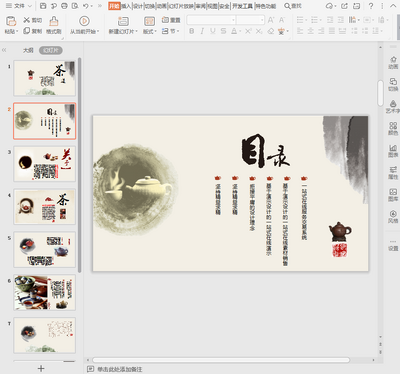Open the font name combo box
The width and height of the screenshot is (400, 374).
click(211, 20)
